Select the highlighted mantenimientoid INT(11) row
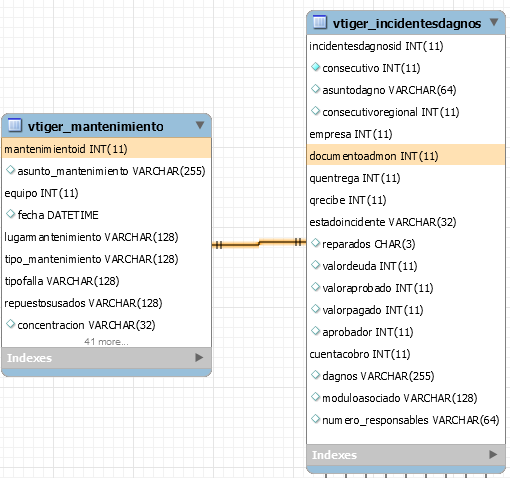The image size is (510, 478). click(106, 149)
